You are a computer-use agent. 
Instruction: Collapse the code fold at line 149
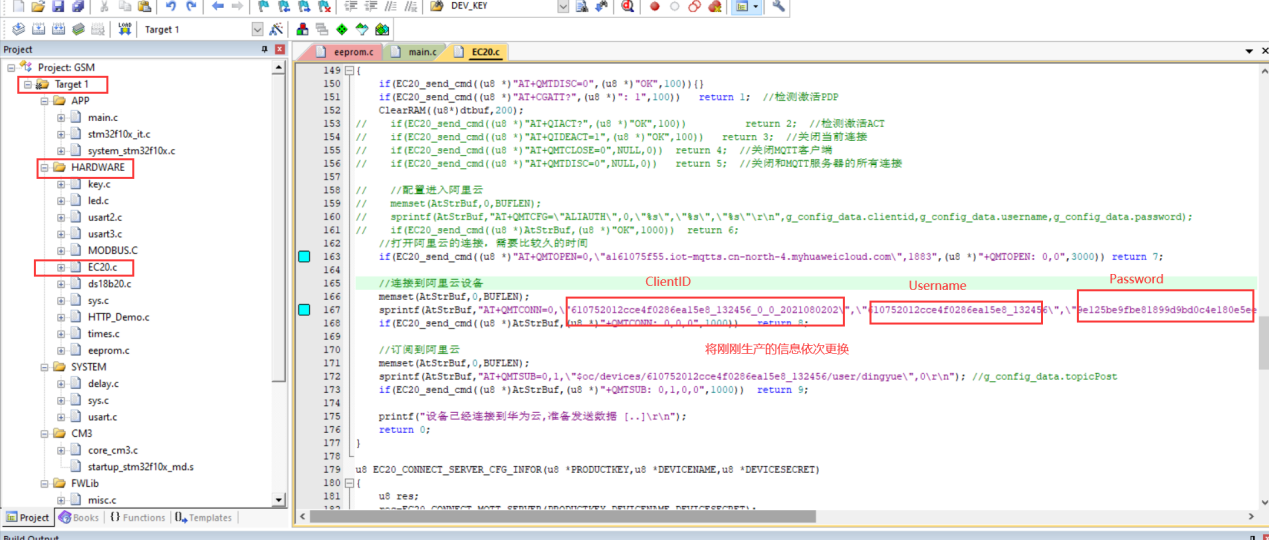click(x=347, y=72)
